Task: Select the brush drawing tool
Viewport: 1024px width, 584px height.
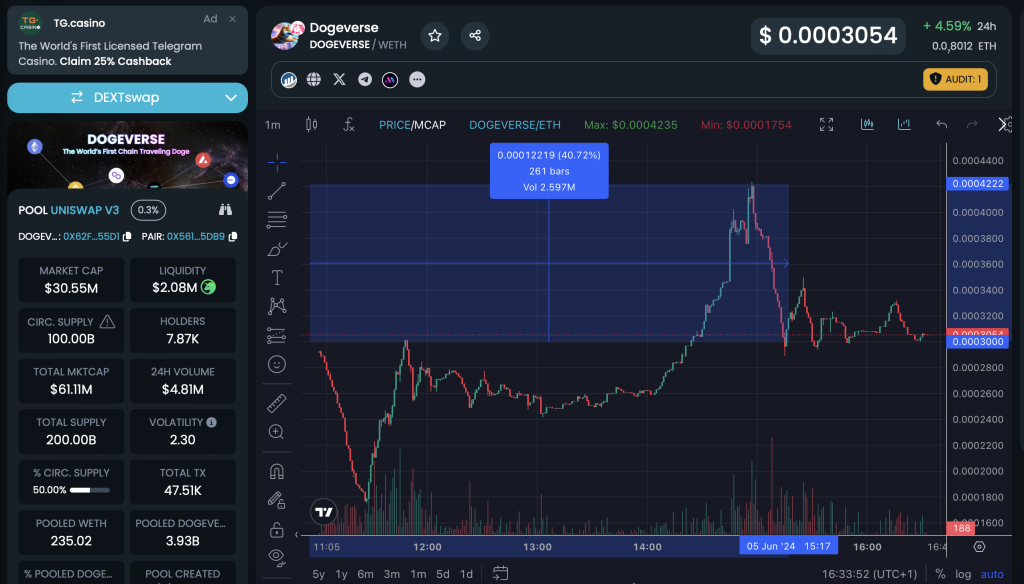Action: click(277, 249)
